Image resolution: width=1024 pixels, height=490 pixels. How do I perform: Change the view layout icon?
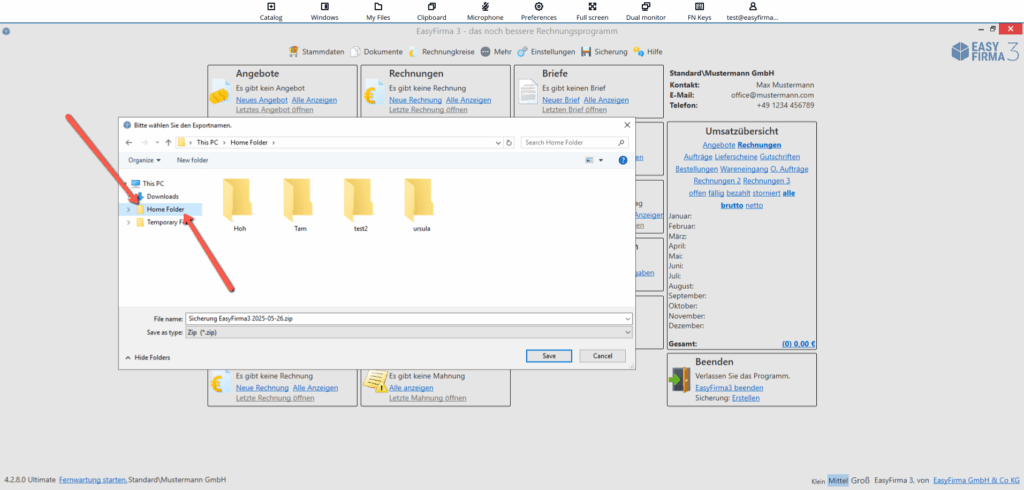589,160
